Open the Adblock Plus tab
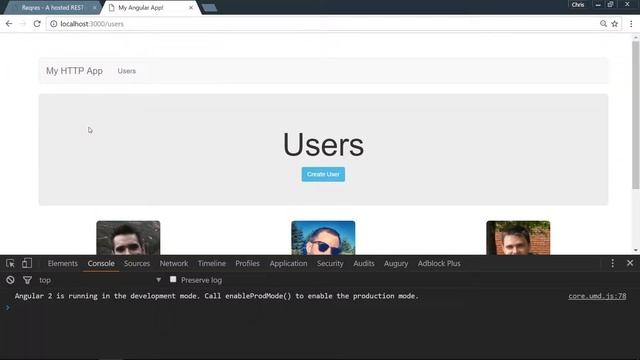The height and width of the screenshot is (360, 640). tap(439, 264)
